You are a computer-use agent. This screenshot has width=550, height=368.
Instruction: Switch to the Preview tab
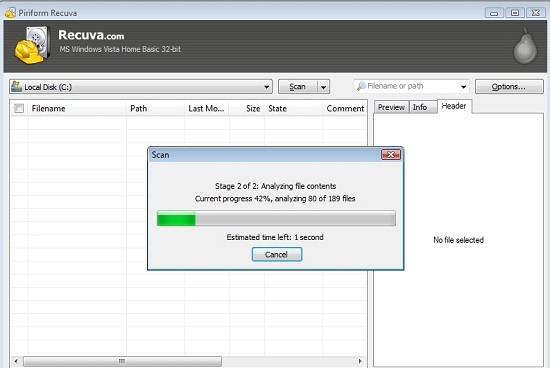click(x=391, y=107)
